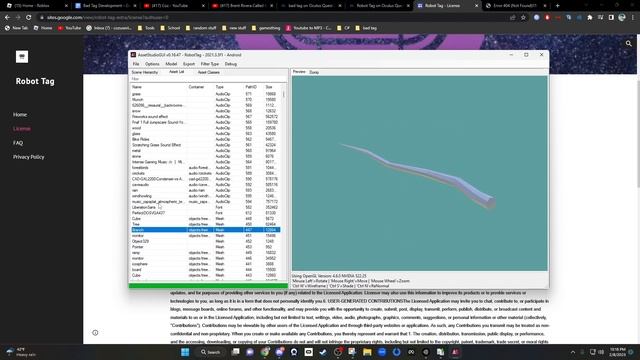640x360 pixels.
Task: Open the Model menu in AssetStudio
Action: pos(171,64)
